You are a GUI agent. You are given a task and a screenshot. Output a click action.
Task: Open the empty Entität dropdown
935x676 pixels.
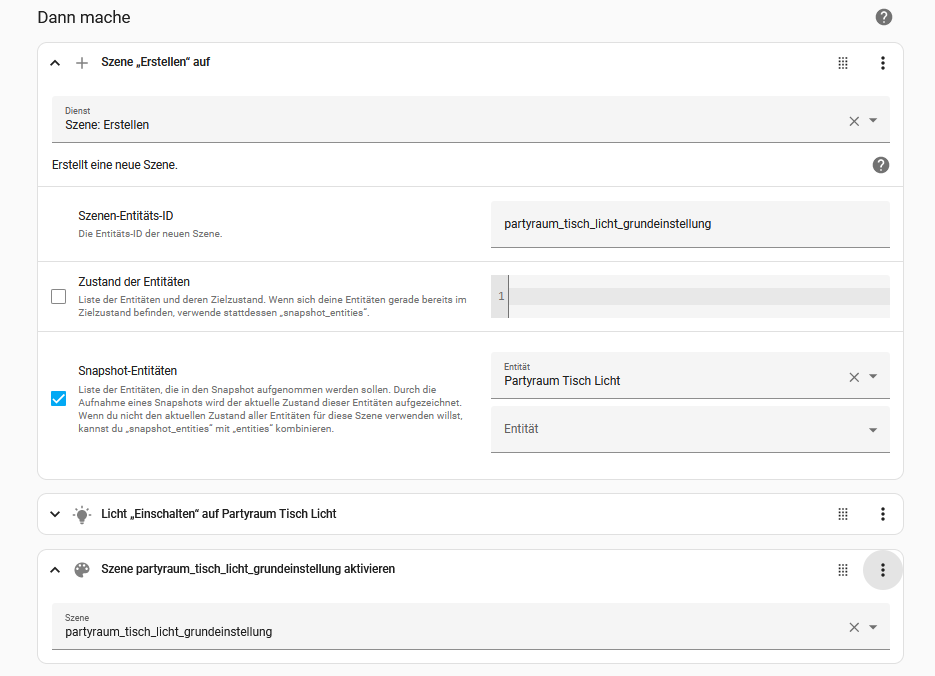[873, 430]
